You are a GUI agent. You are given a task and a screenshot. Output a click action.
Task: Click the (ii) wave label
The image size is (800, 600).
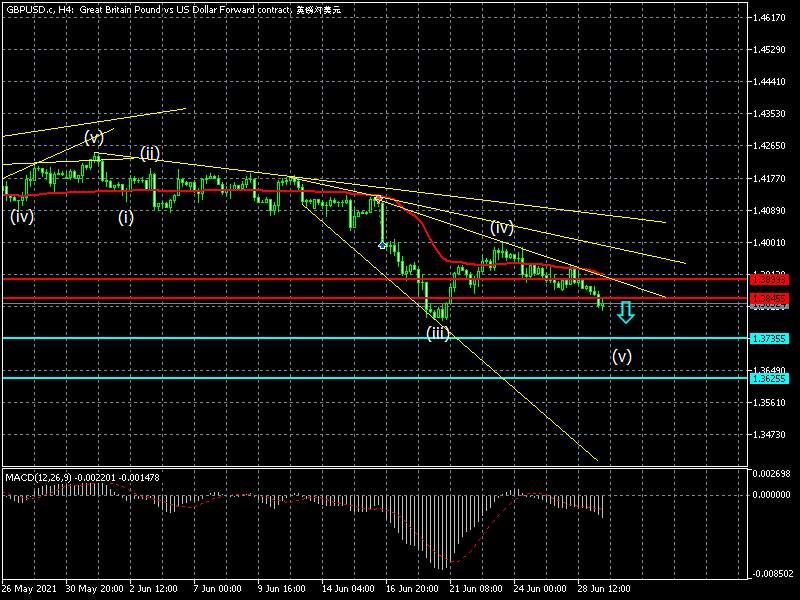point(150,153)
